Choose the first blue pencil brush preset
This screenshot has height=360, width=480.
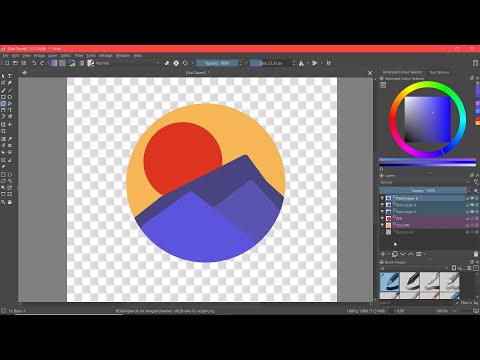(x=389, y=282)
